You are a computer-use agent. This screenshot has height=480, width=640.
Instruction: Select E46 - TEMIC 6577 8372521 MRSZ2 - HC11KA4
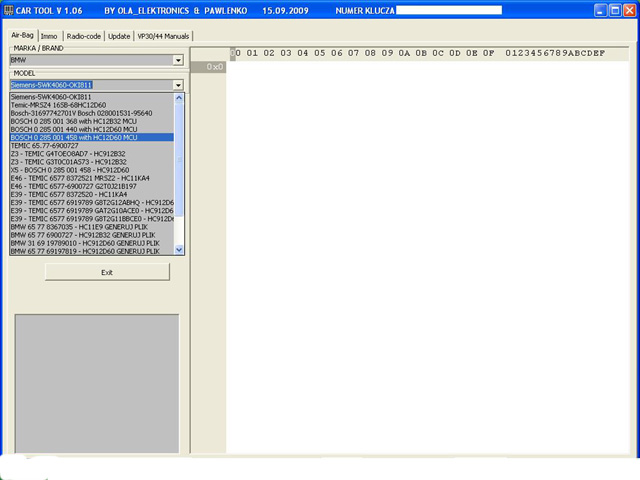[92, 178]
